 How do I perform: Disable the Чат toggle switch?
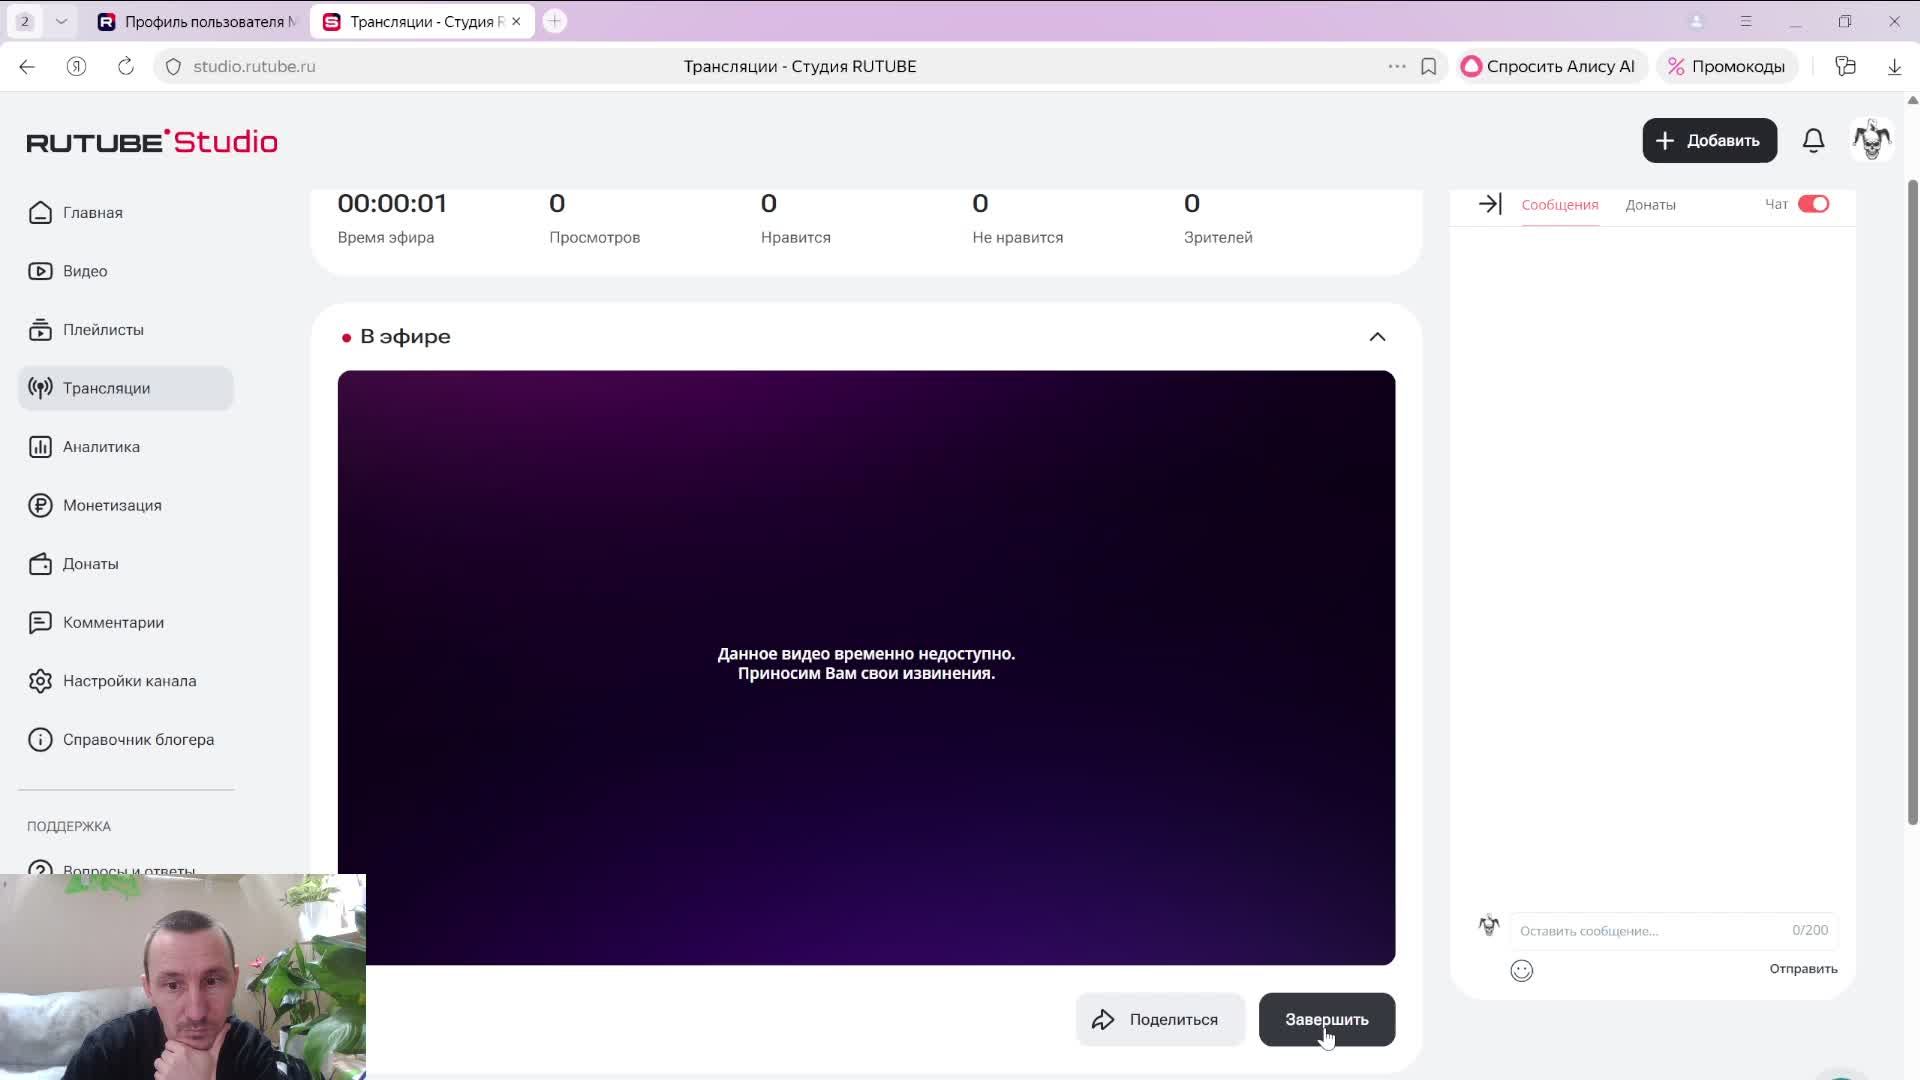click(x=1812, y=204)
